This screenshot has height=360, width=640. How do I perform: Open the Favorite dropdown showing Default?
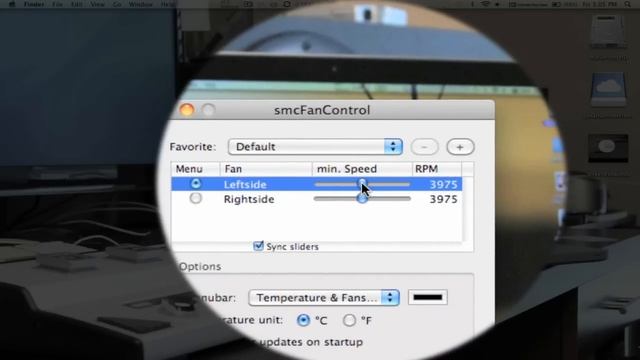pos(315,147)
